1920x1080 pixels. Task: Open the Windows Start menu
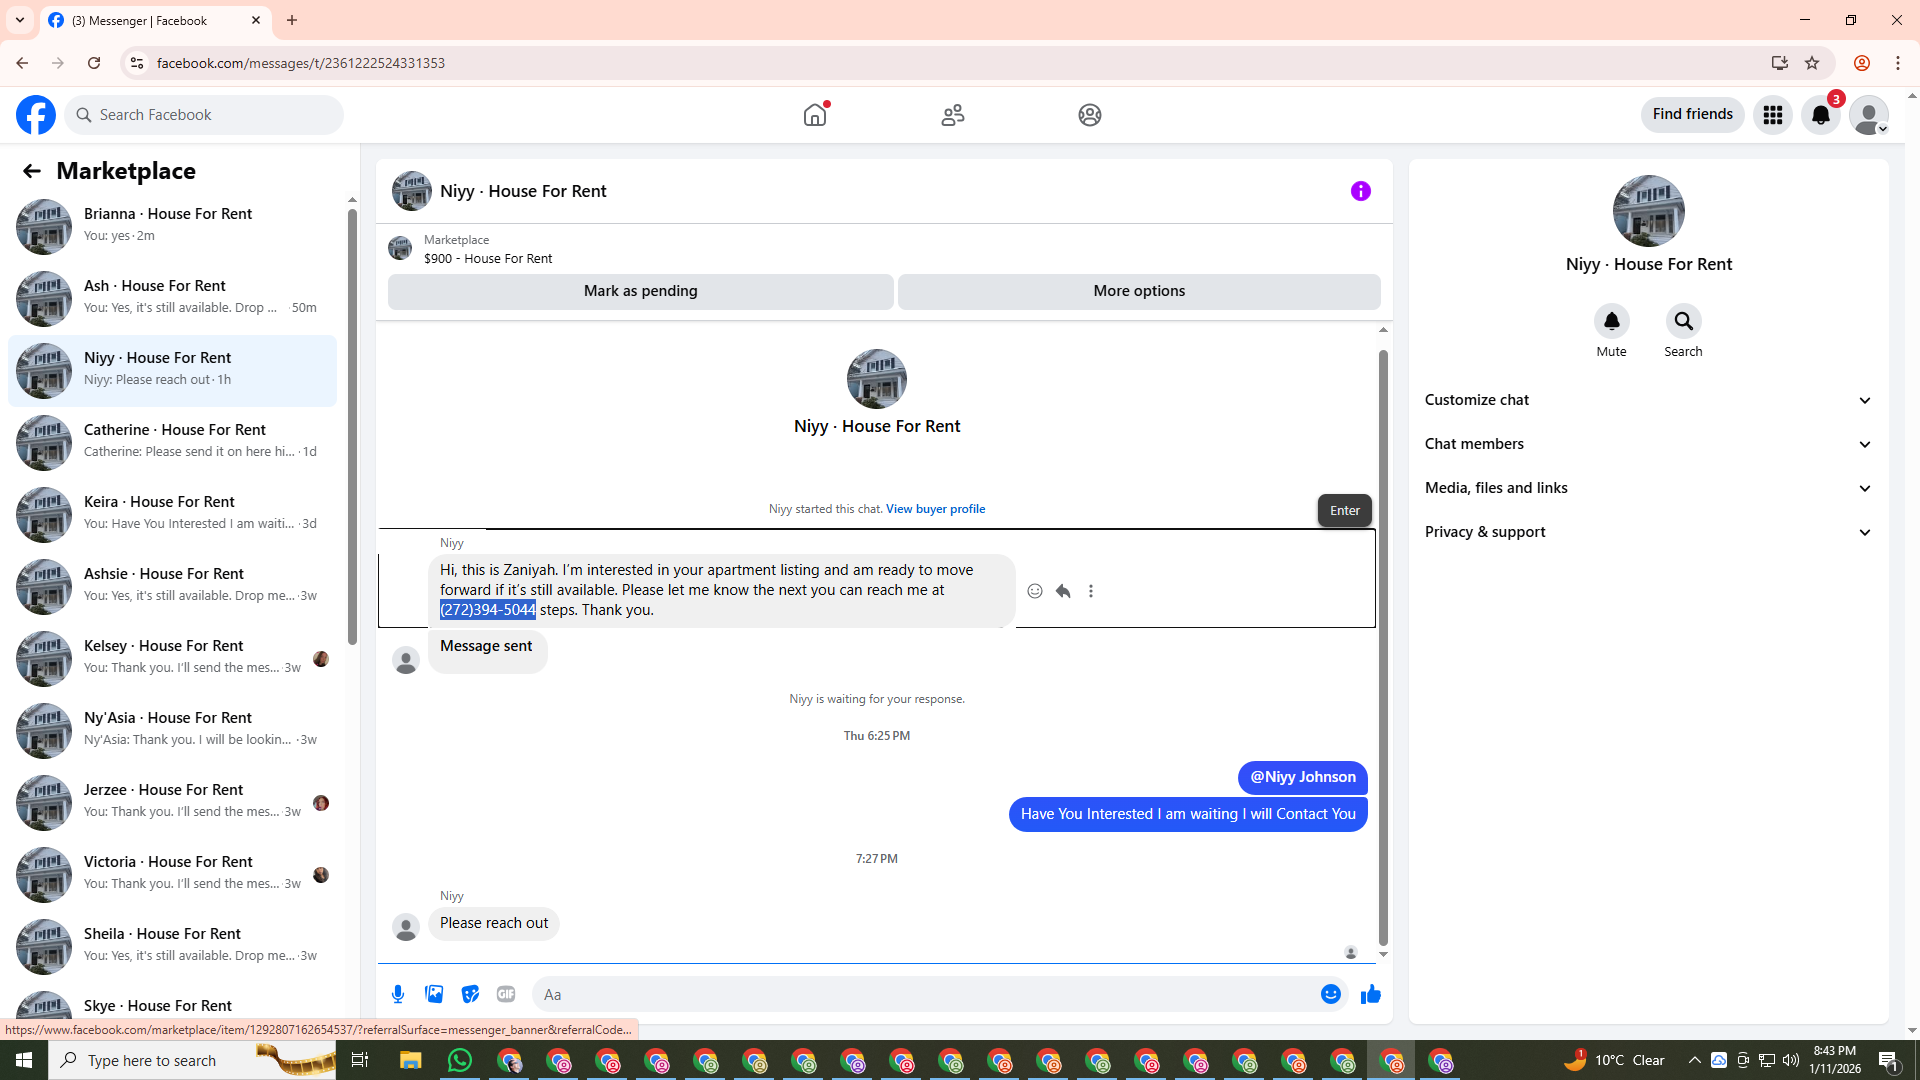pyautogui.click(x=24, y=1060)
